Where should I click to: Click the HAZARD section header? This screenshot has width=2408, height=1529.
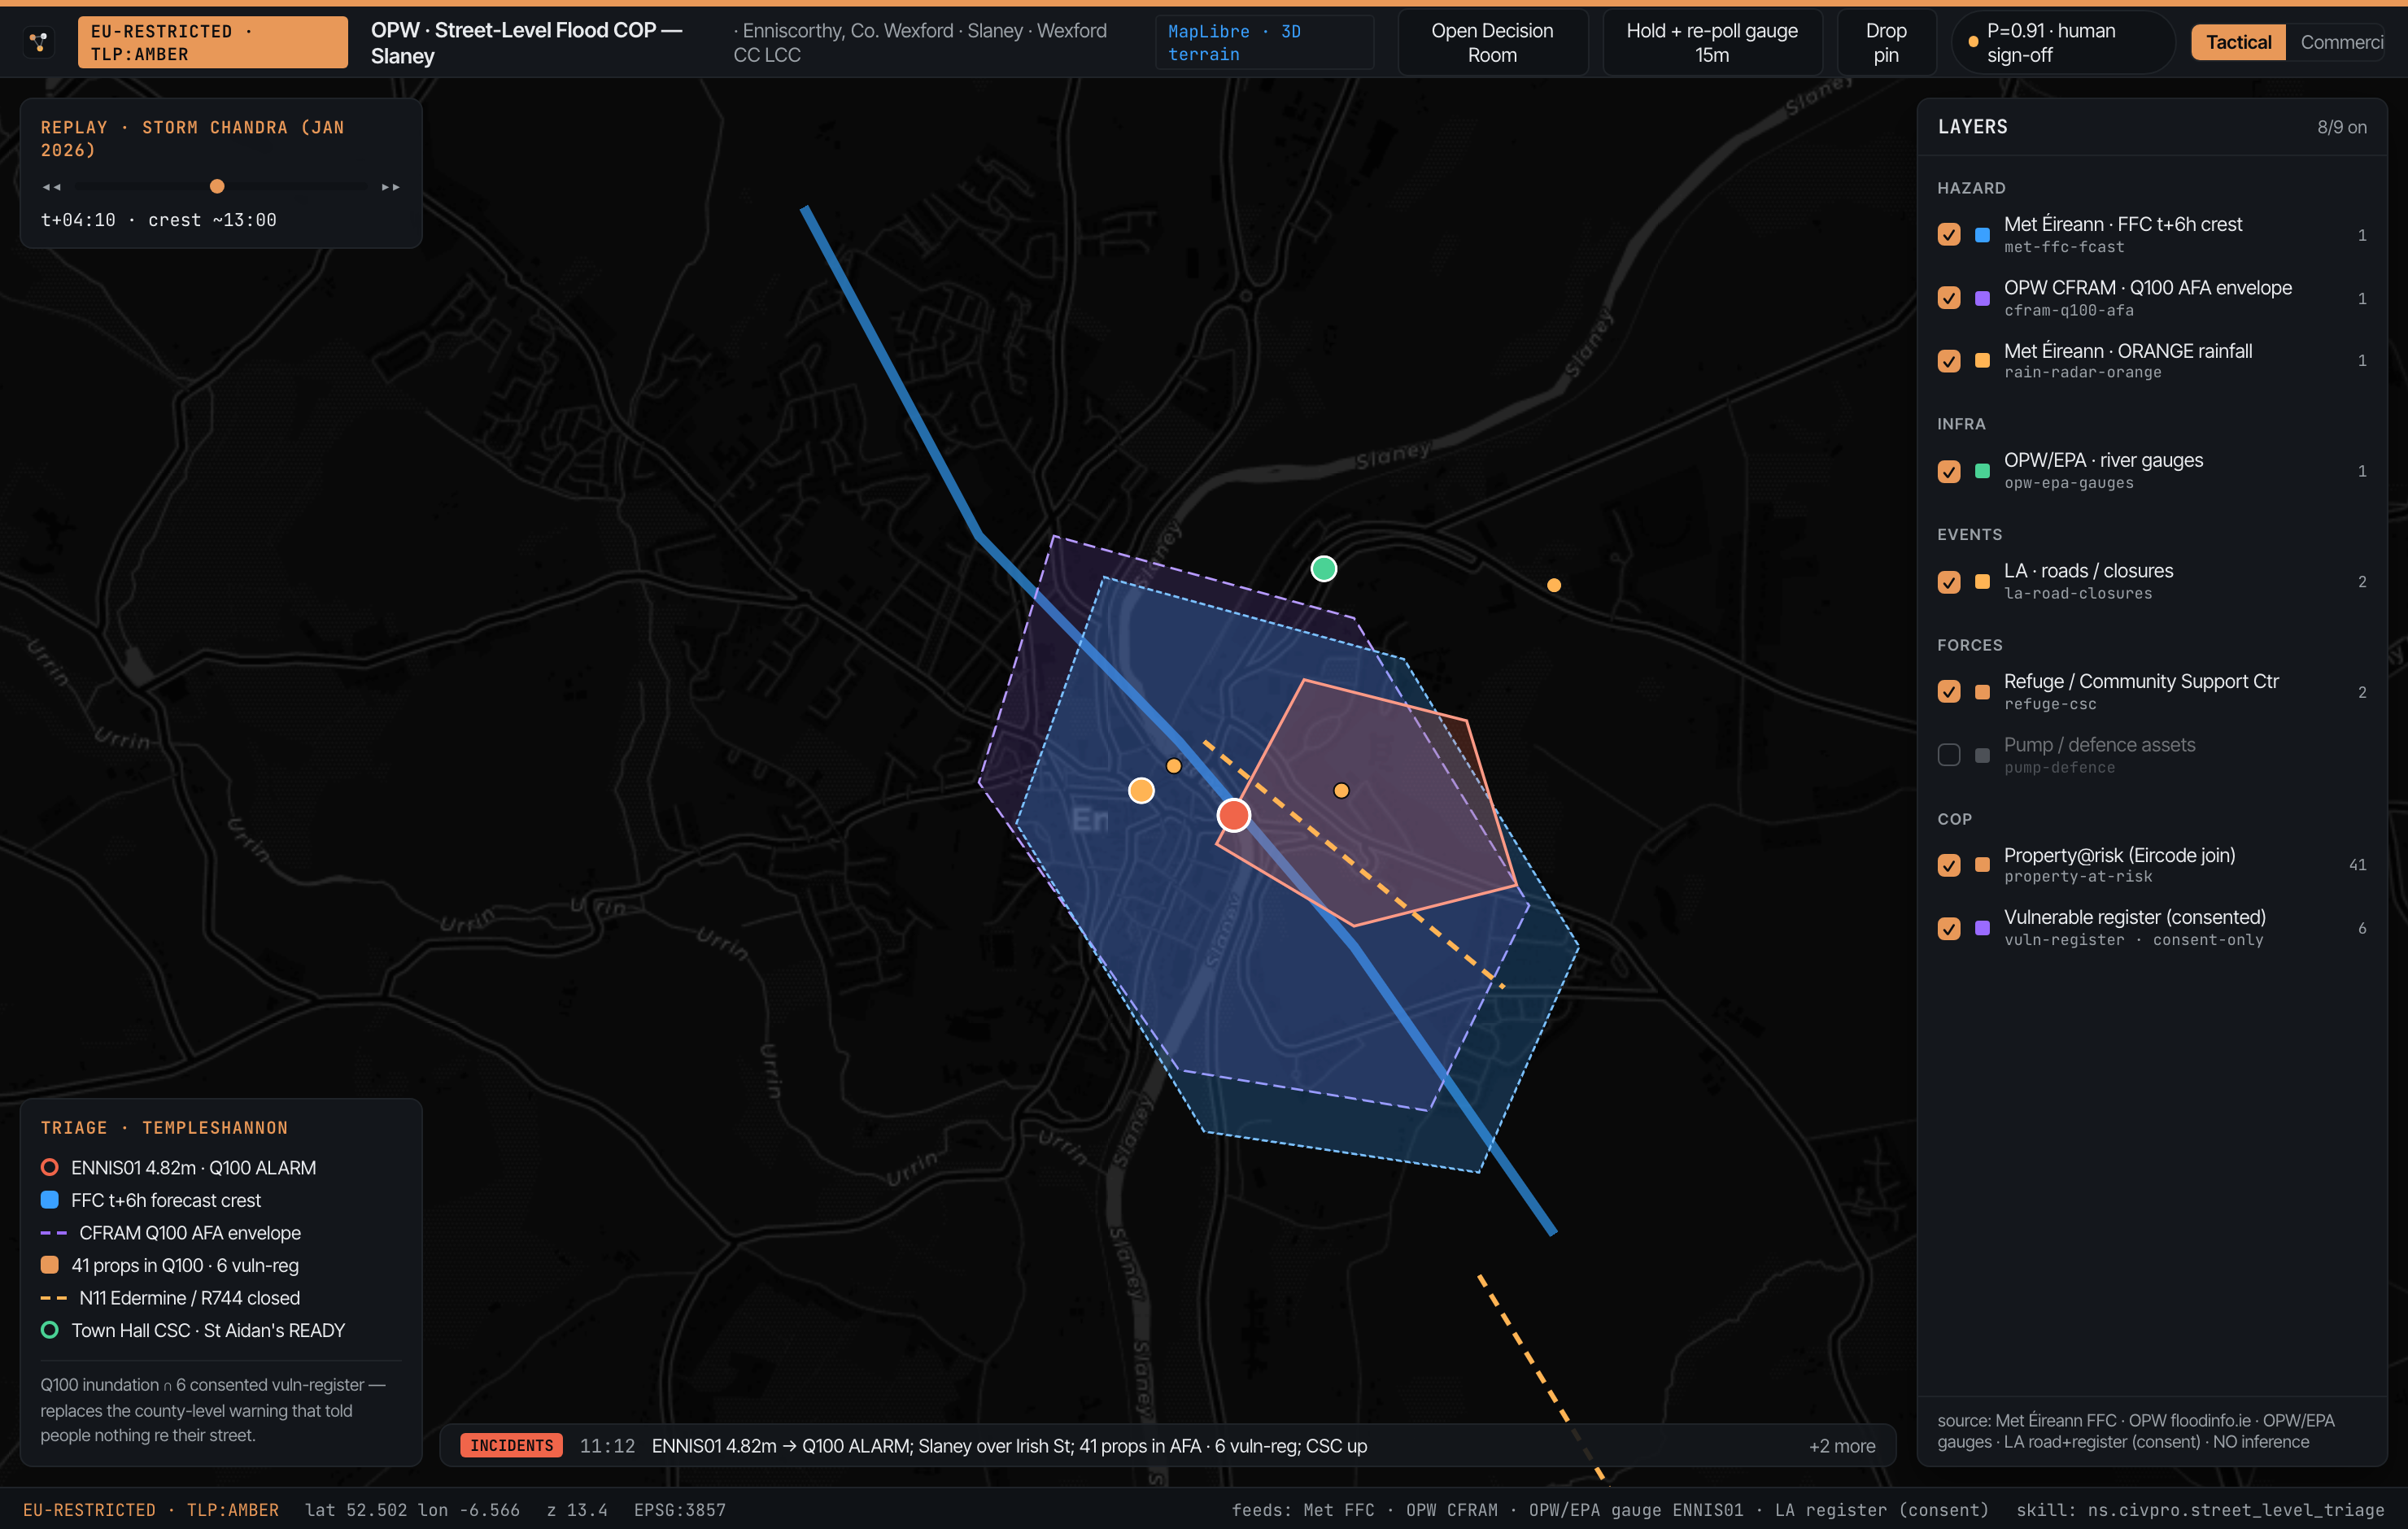pos(1971,188)
